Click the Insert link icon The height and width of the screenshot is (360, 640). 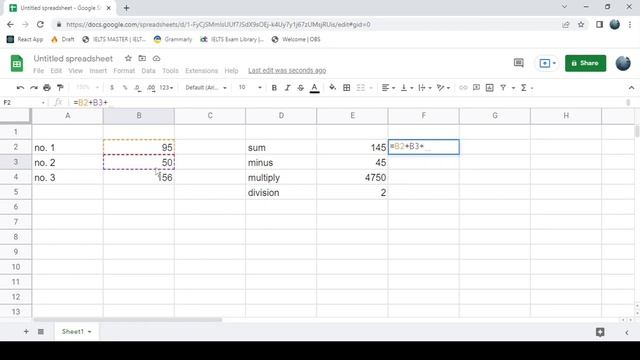pos(463,88)
